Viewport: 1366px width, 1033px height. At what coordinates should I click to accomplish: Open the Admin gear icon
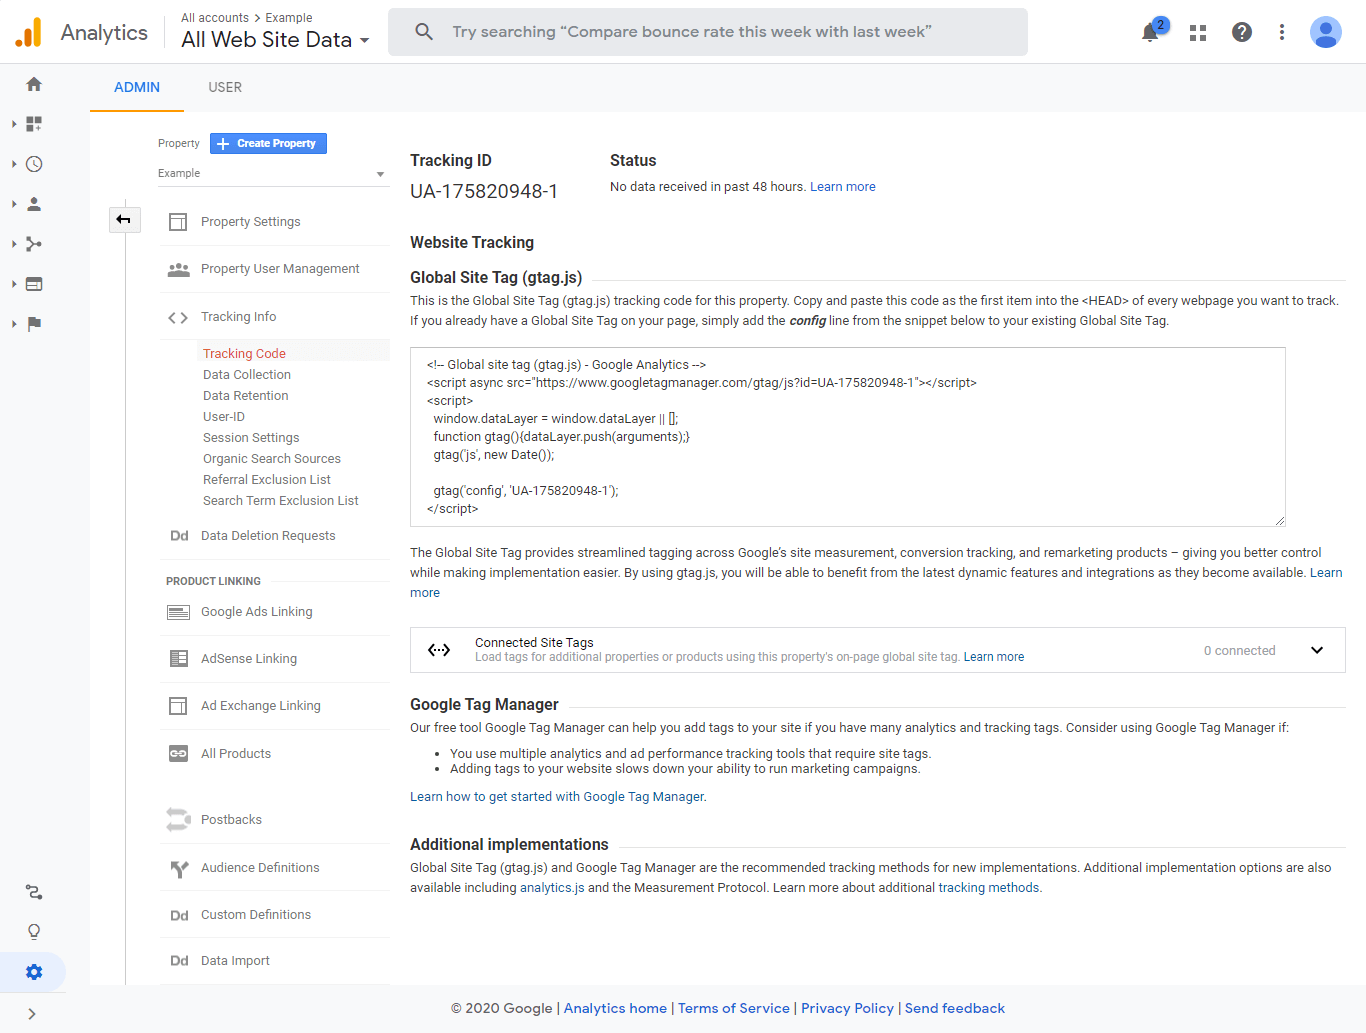[x=34, y=972]
